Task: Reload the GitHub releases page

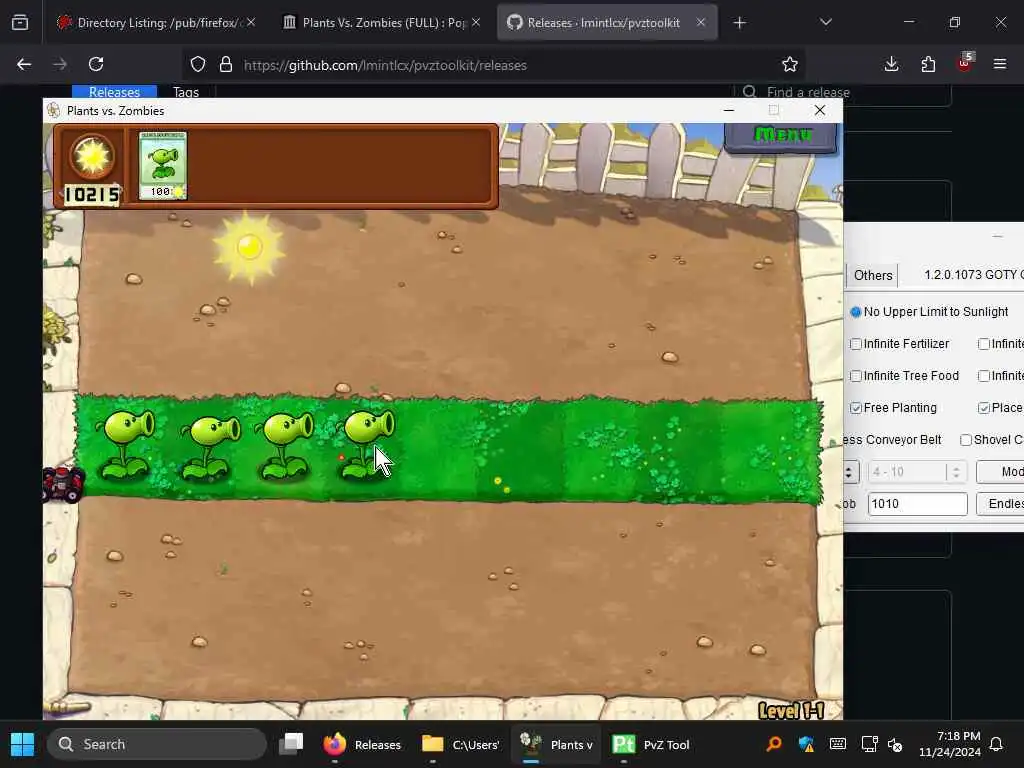Action: [96, 64]
